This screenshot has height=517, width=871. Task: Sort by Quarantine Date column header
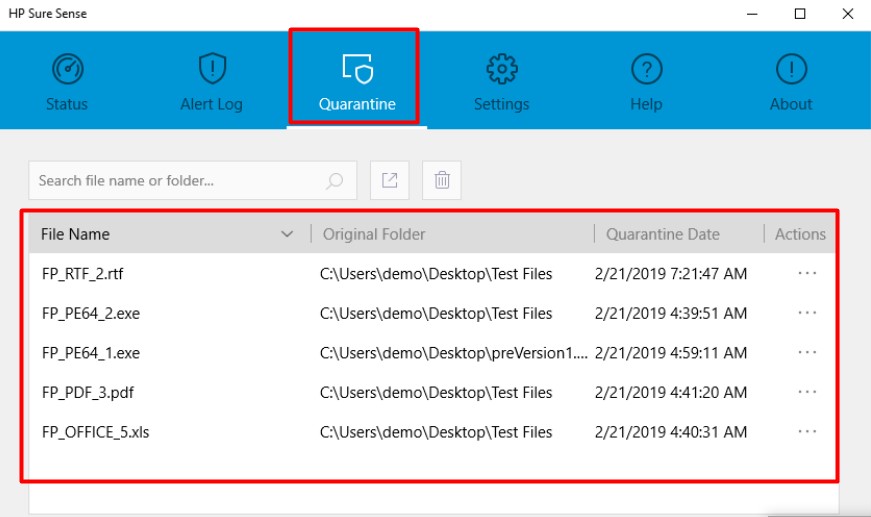coord(663,234)
